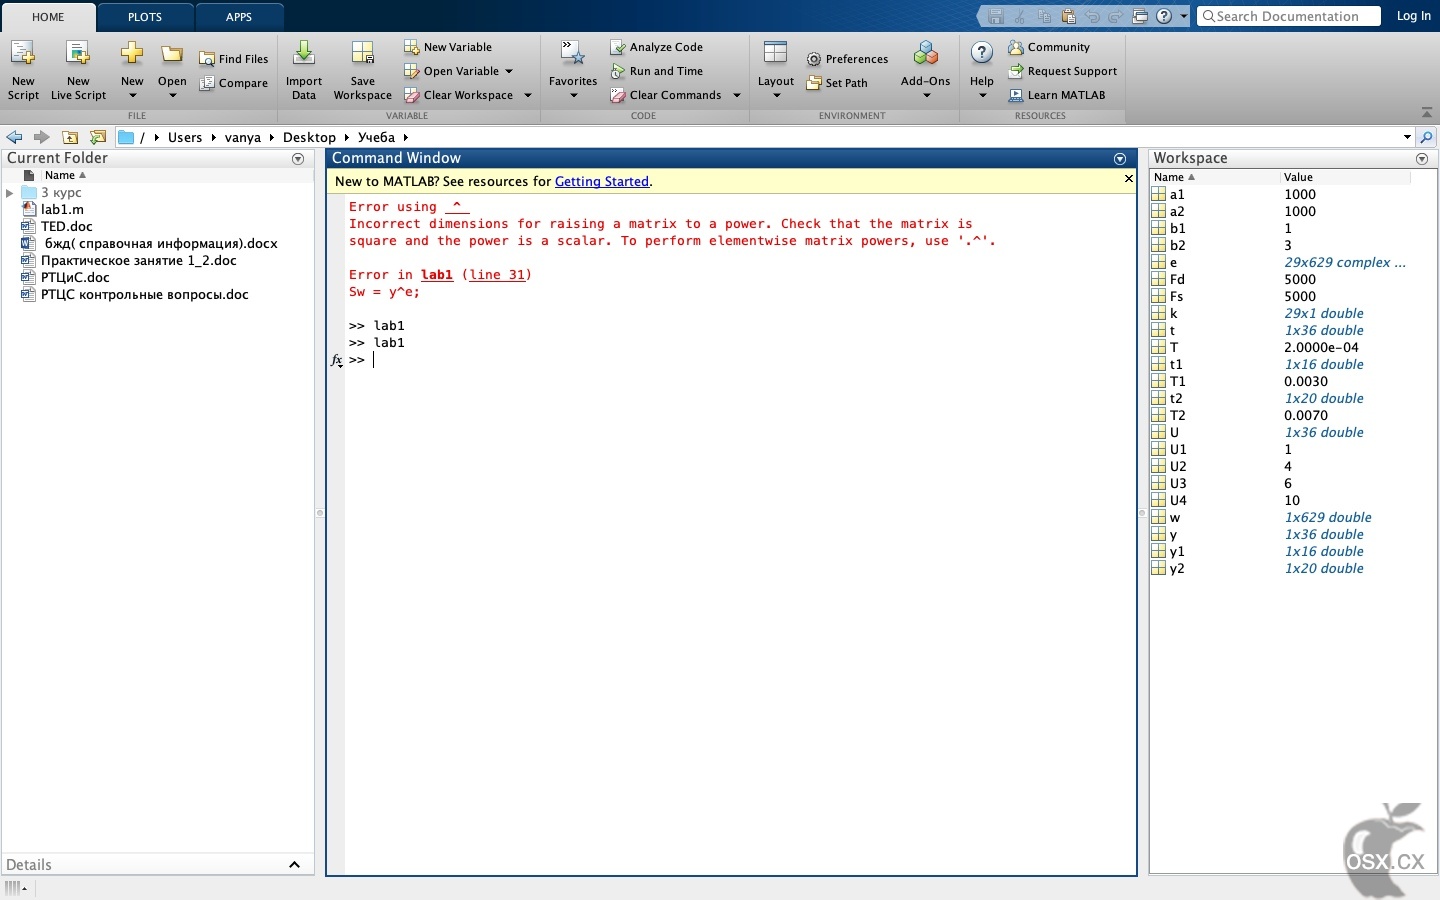This screenshot has height=900, width=1440.
Task: Open Favorites menu
Action: click(x=573, y=70)
